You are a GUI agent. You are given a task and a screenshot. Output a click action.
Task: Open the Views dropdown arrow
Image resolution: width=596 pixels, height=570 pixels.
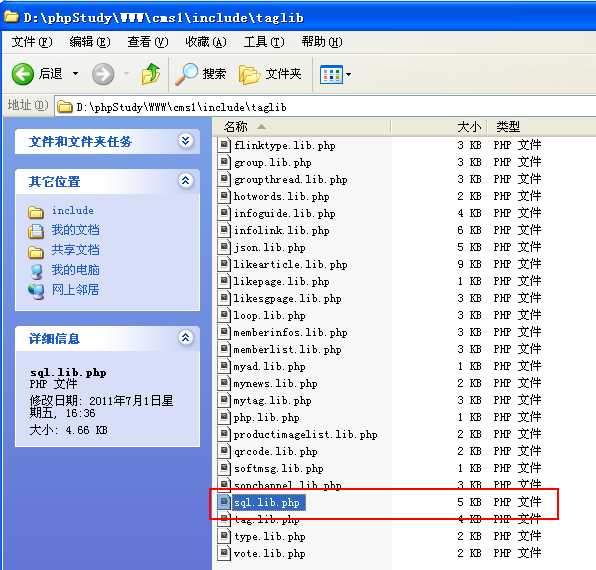[x=348, y=74]
